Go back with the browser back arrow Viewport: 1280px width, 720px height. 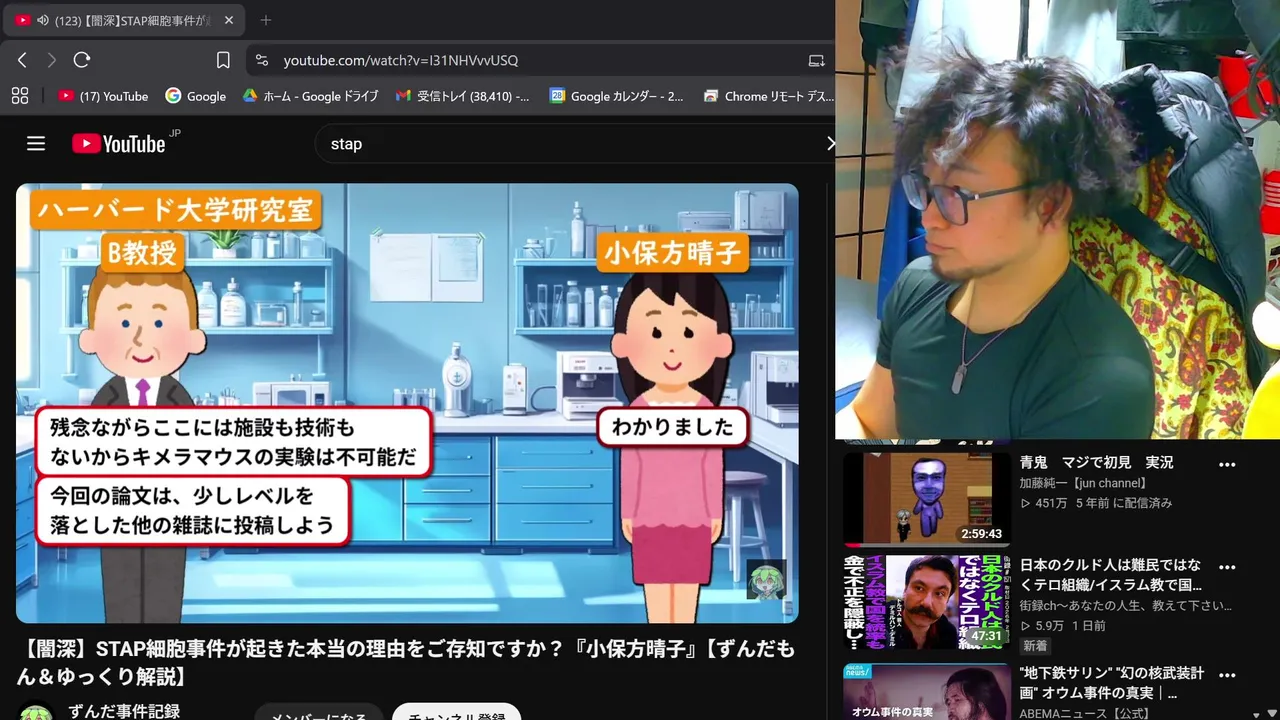[22, 60]
